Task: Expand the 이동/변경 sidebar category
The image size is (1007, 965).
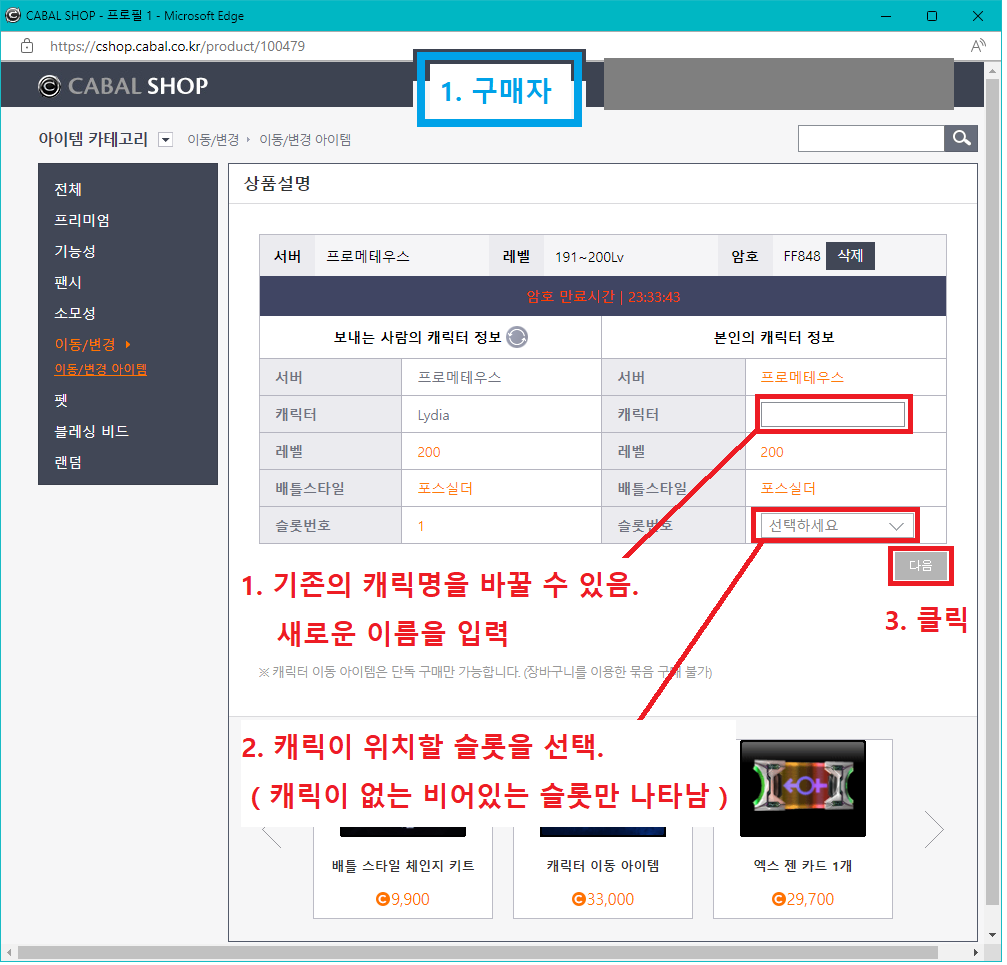Action: click(92, 346)
